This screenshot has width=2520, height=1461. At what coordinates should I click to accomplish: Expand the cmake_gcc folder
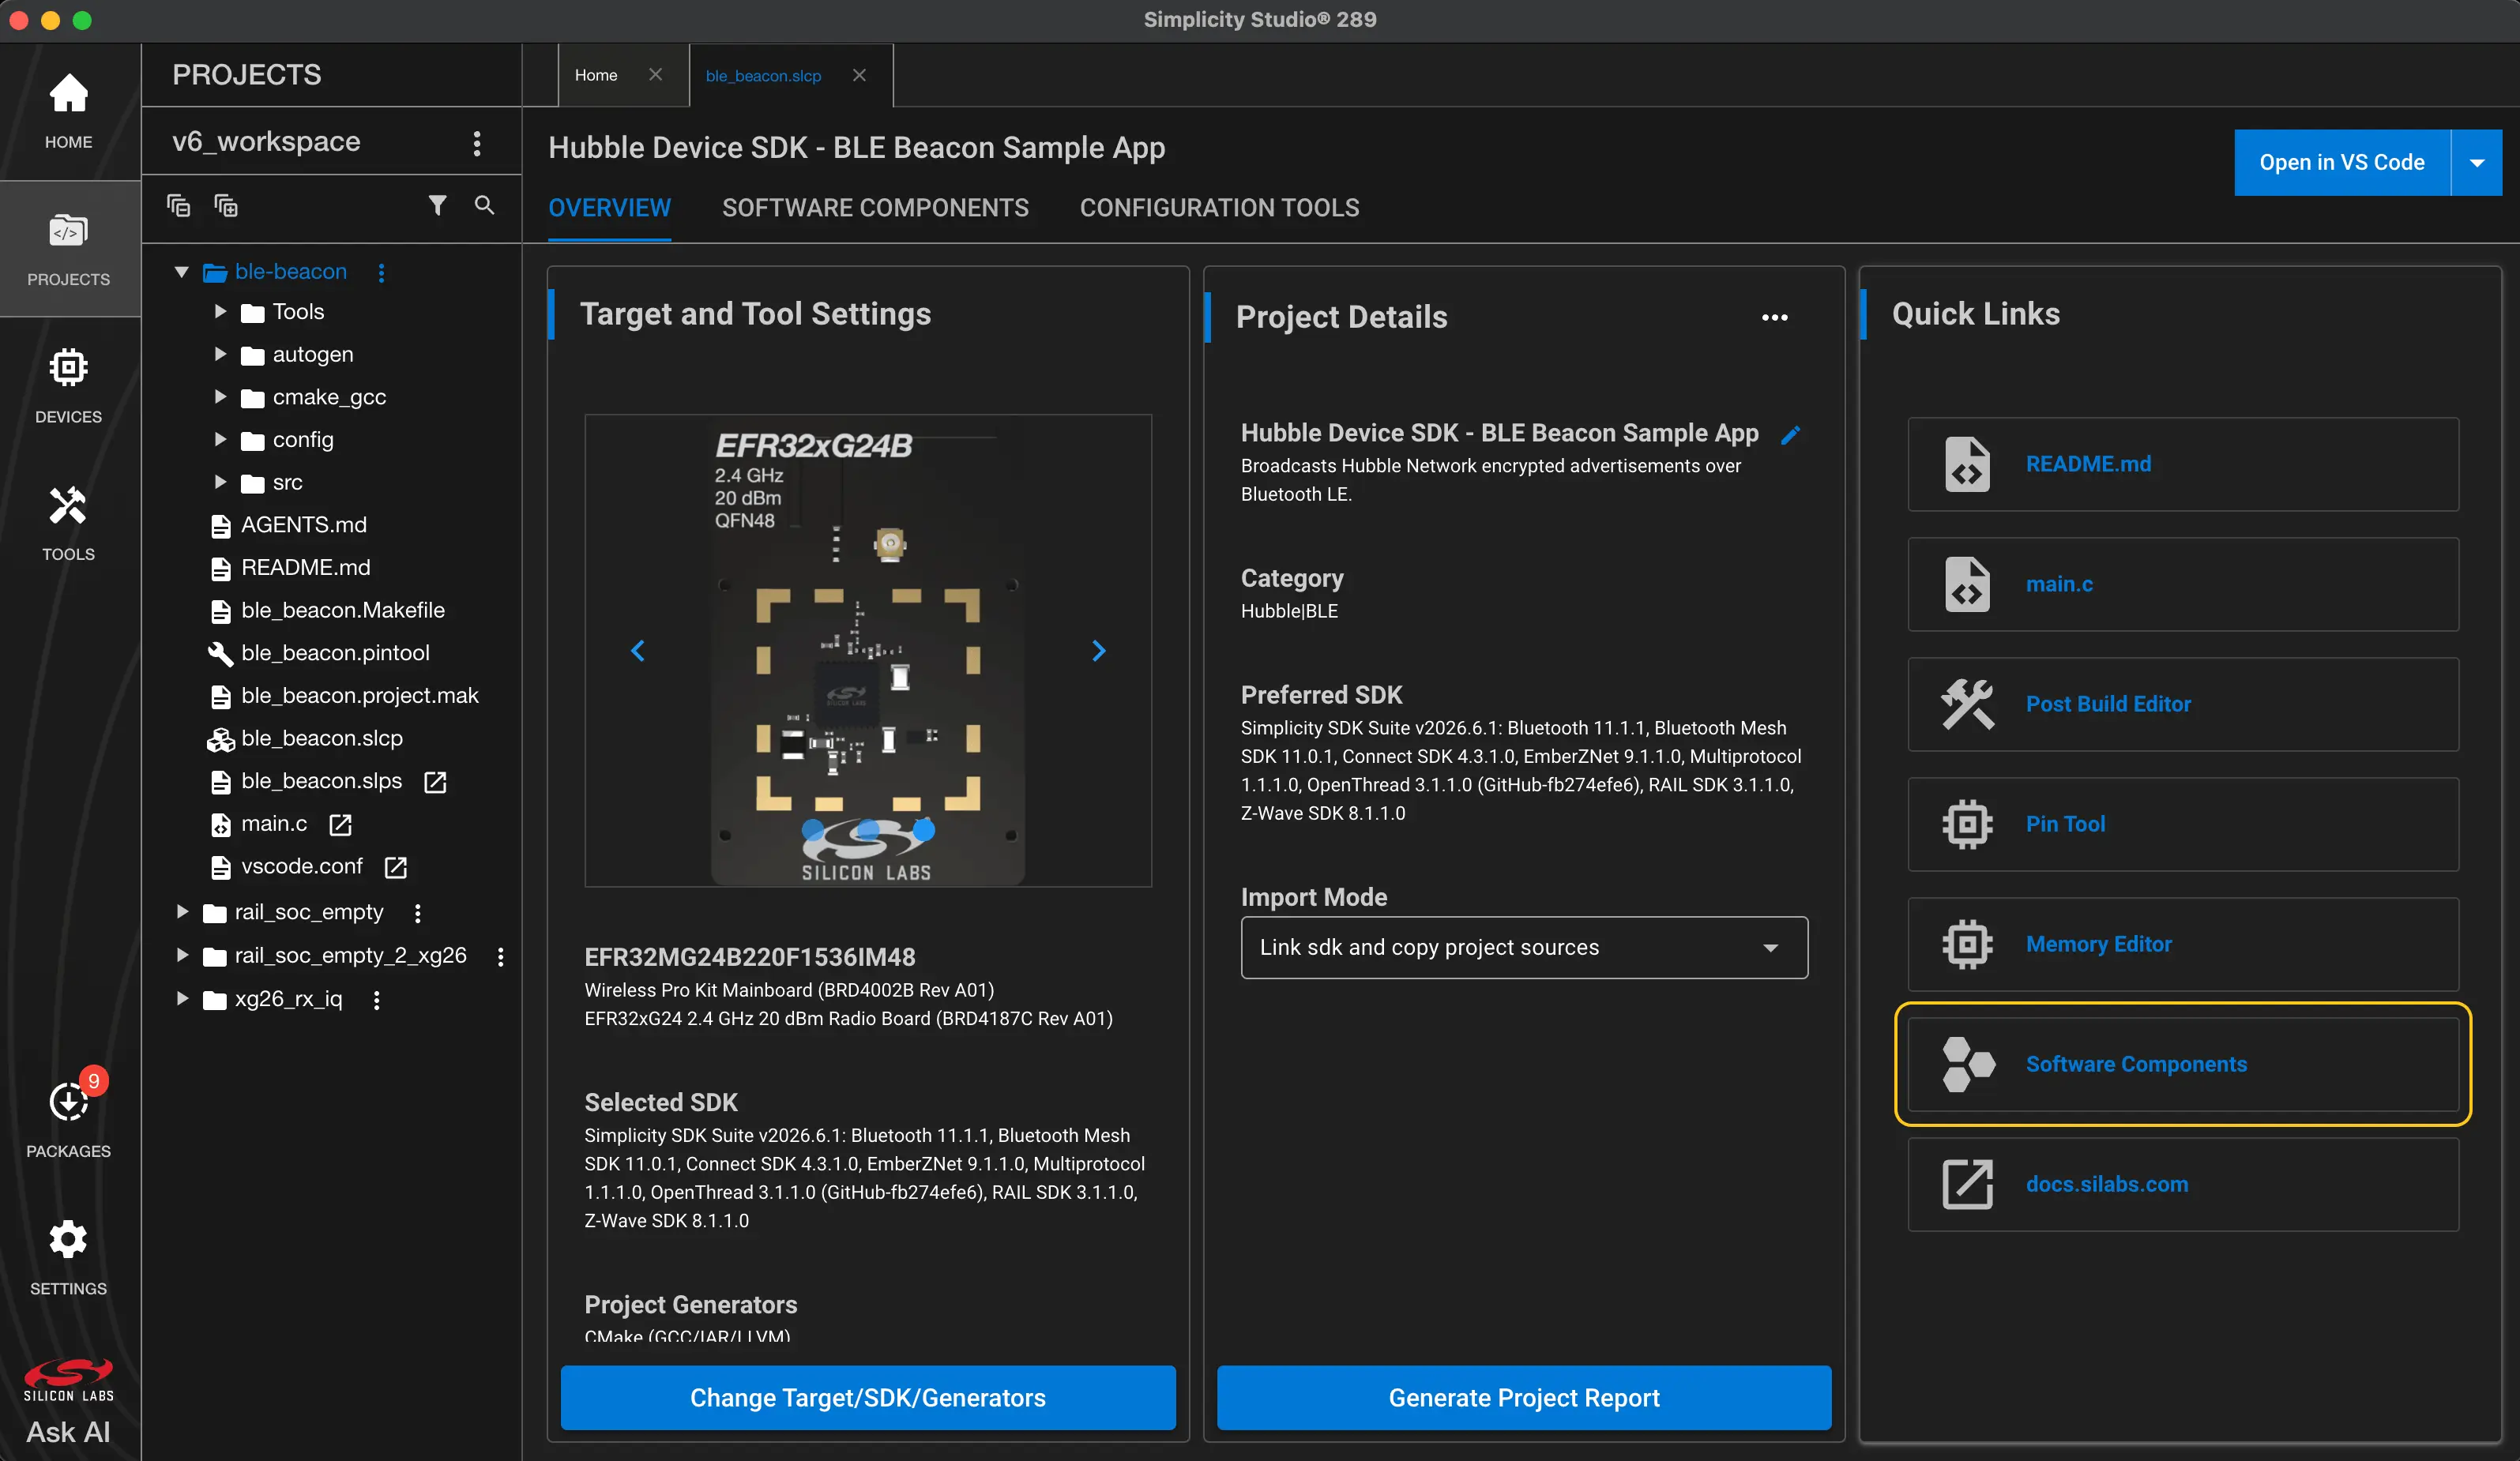[x=220, y=397]
